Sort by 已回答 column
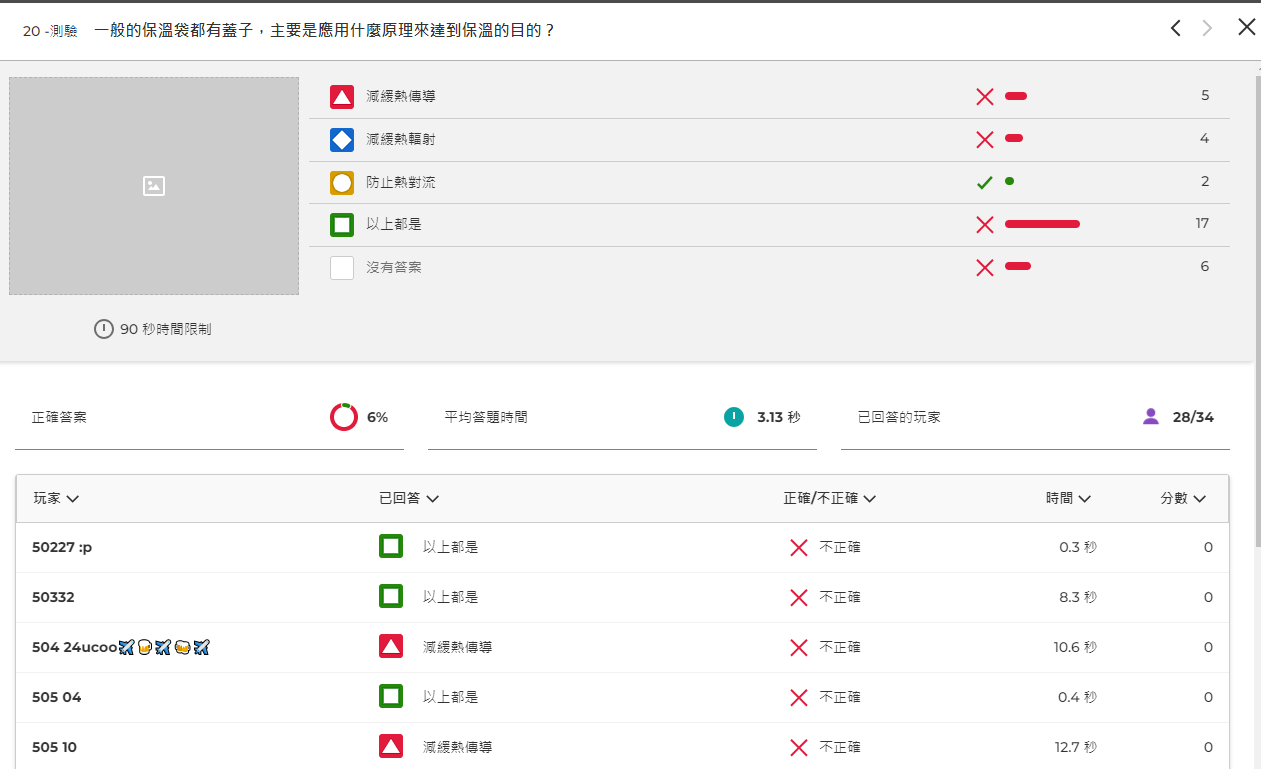Screen dimensions: 1261x769 click(409, 498)
